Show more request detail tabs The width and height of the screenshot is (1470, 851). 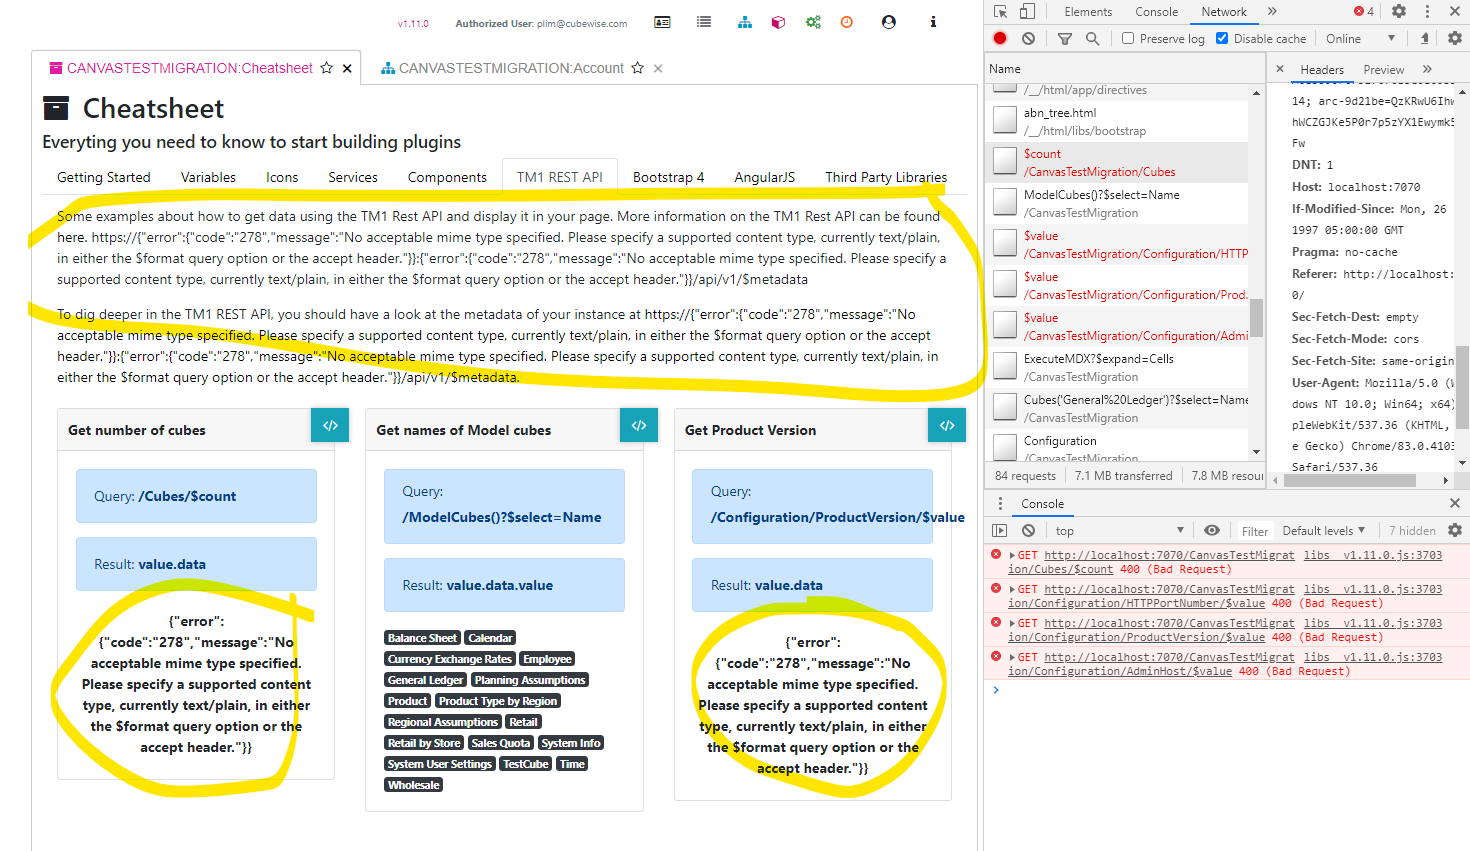1427,69
